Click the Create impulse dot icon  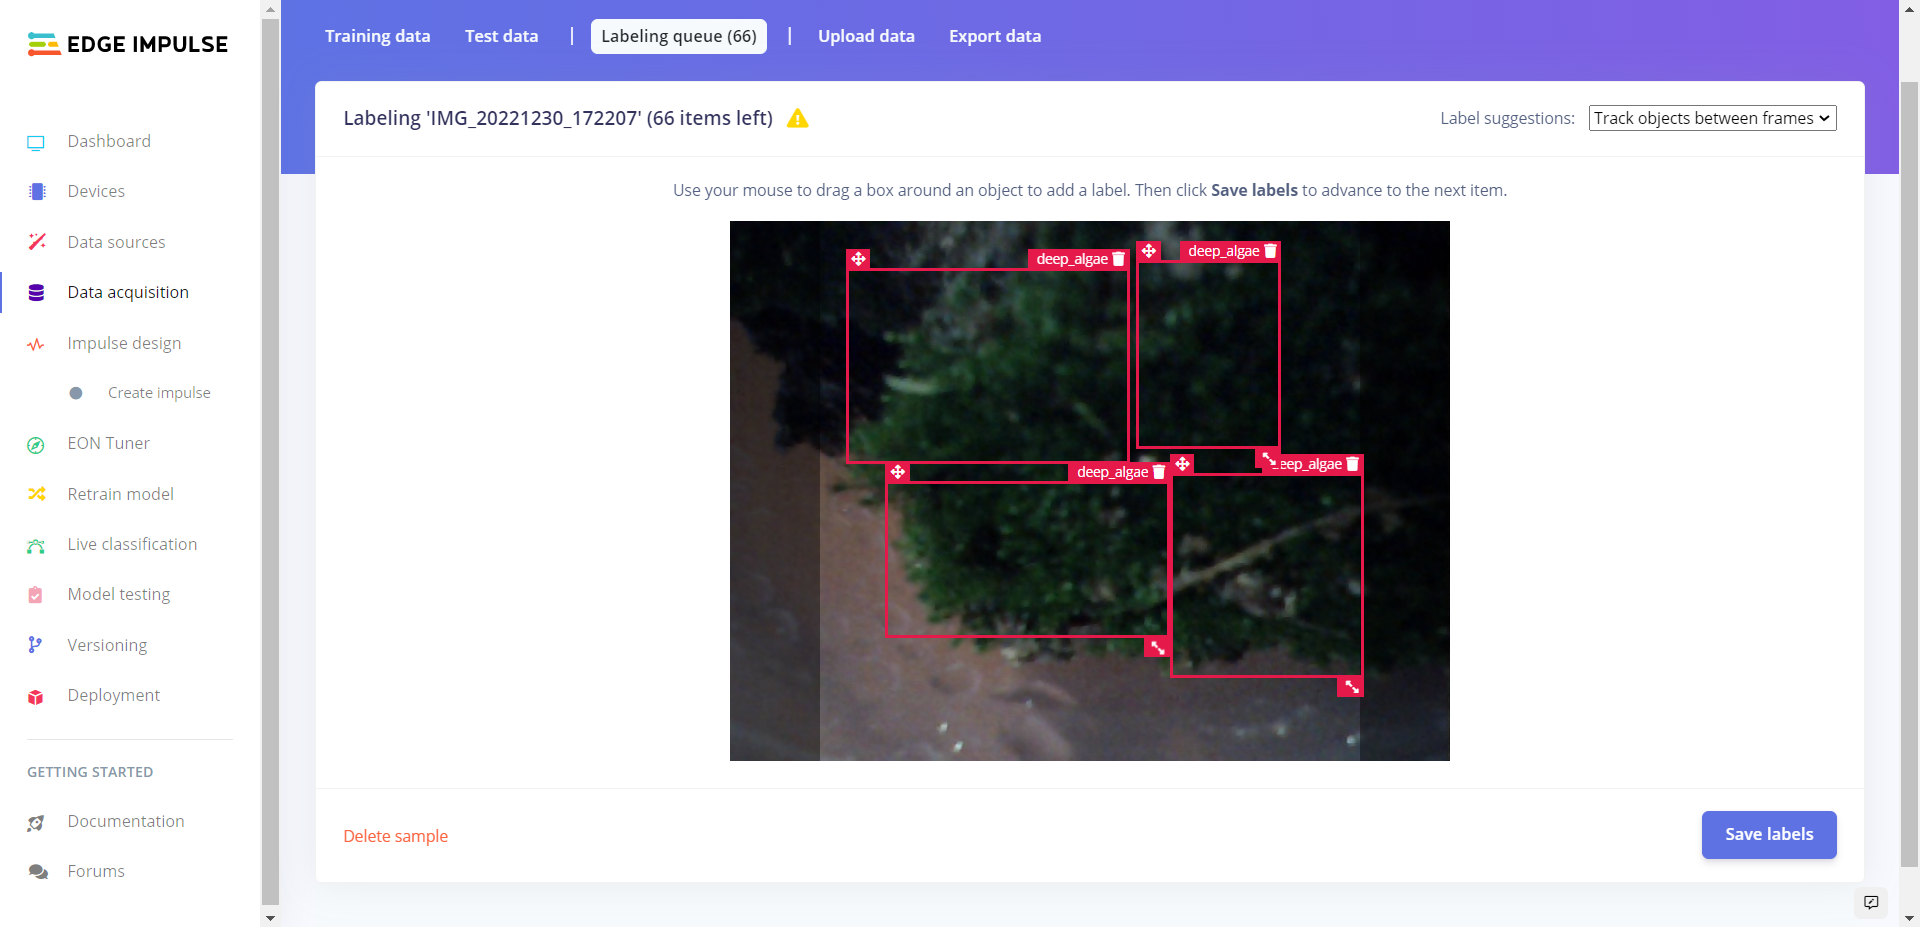[76, 393]
